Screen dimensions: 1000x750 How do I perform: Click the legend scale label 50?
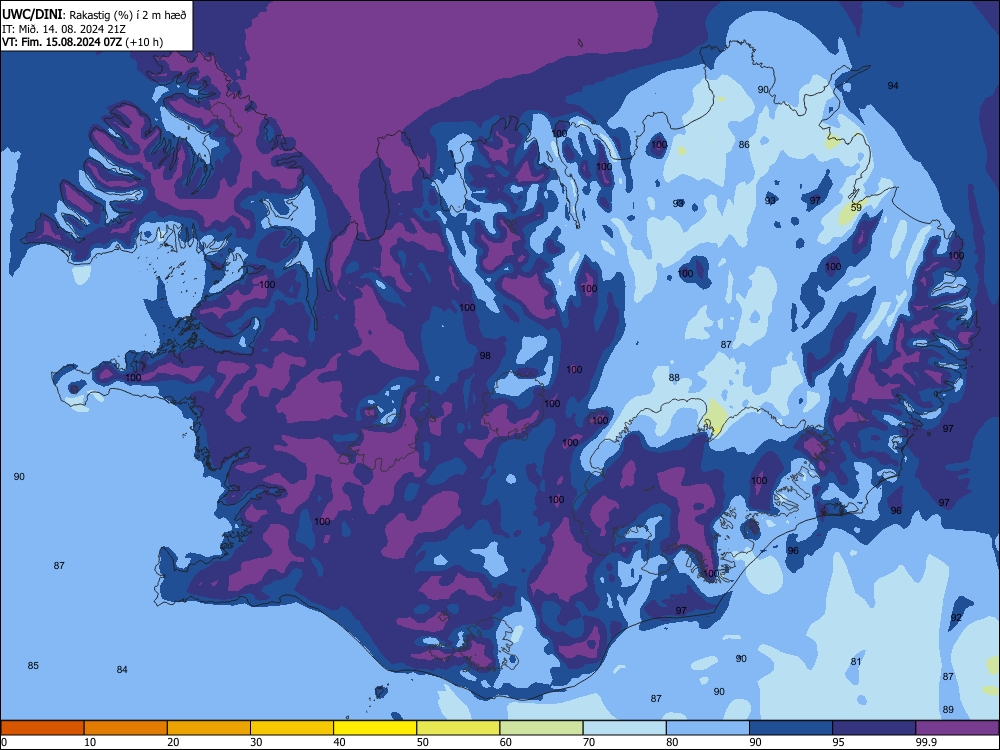(423, 742)
